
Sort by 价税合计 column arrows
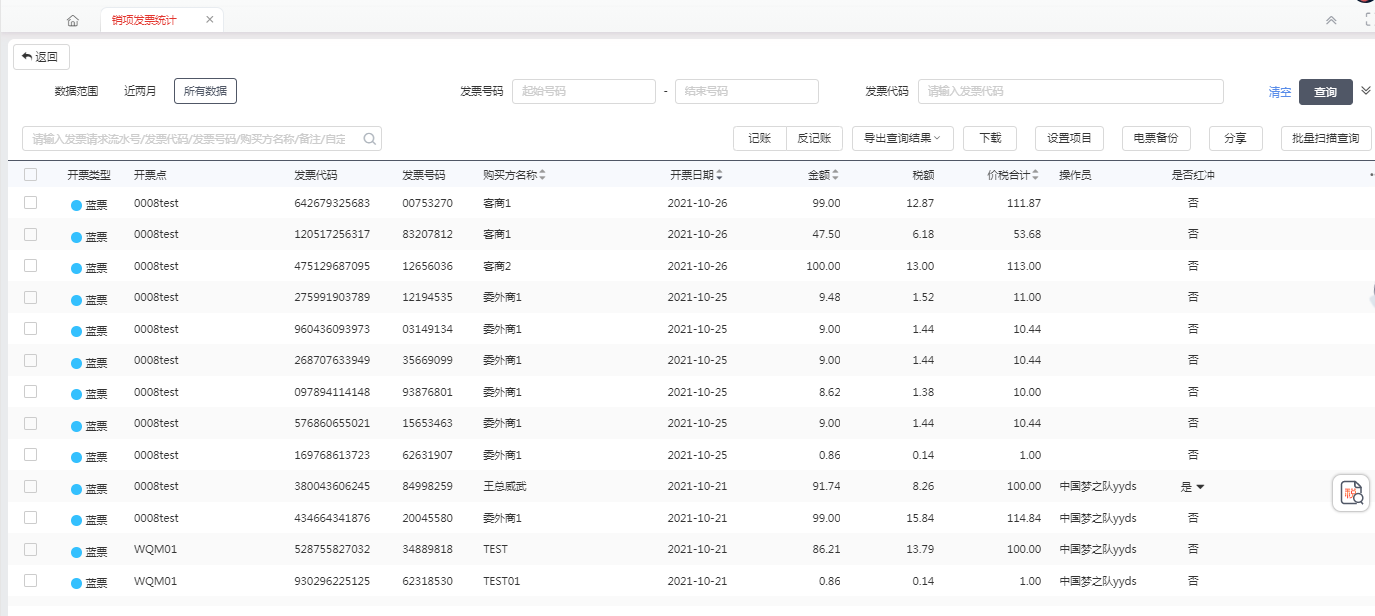pos(1036,175)
